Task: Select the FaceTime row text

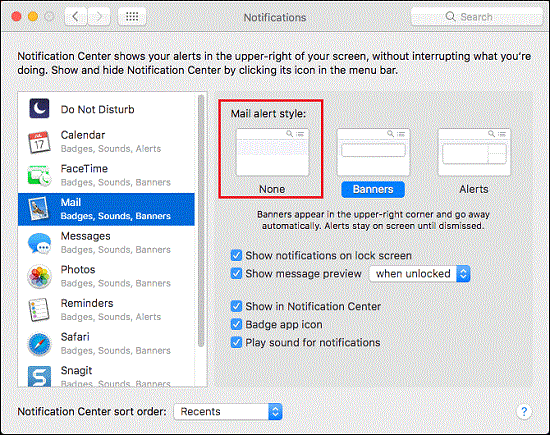Action: pos(115,175)
